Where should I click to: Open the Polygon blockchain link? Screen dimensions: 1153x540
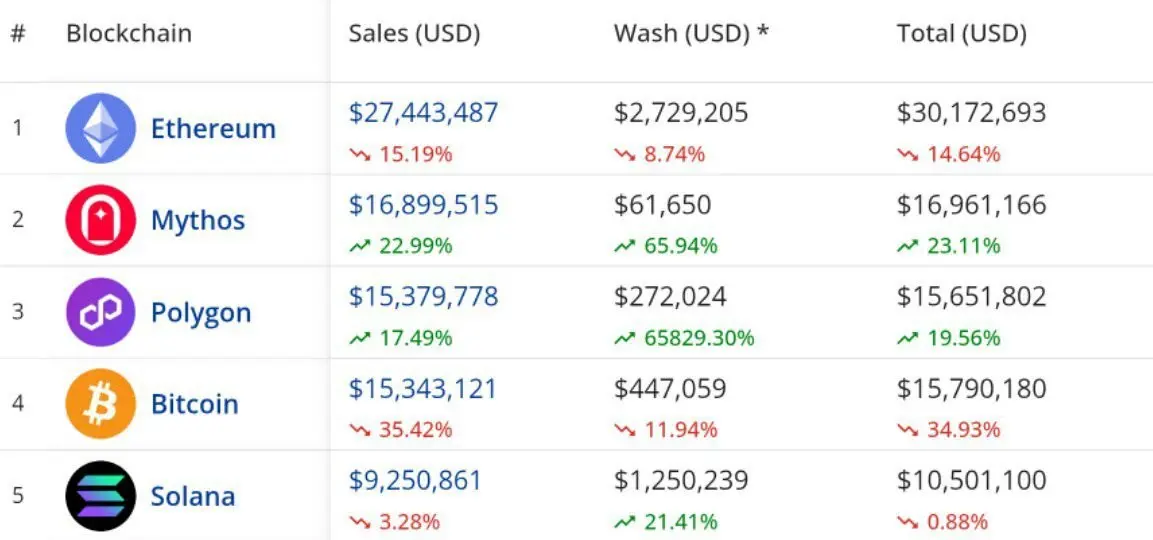coord(201,313)
